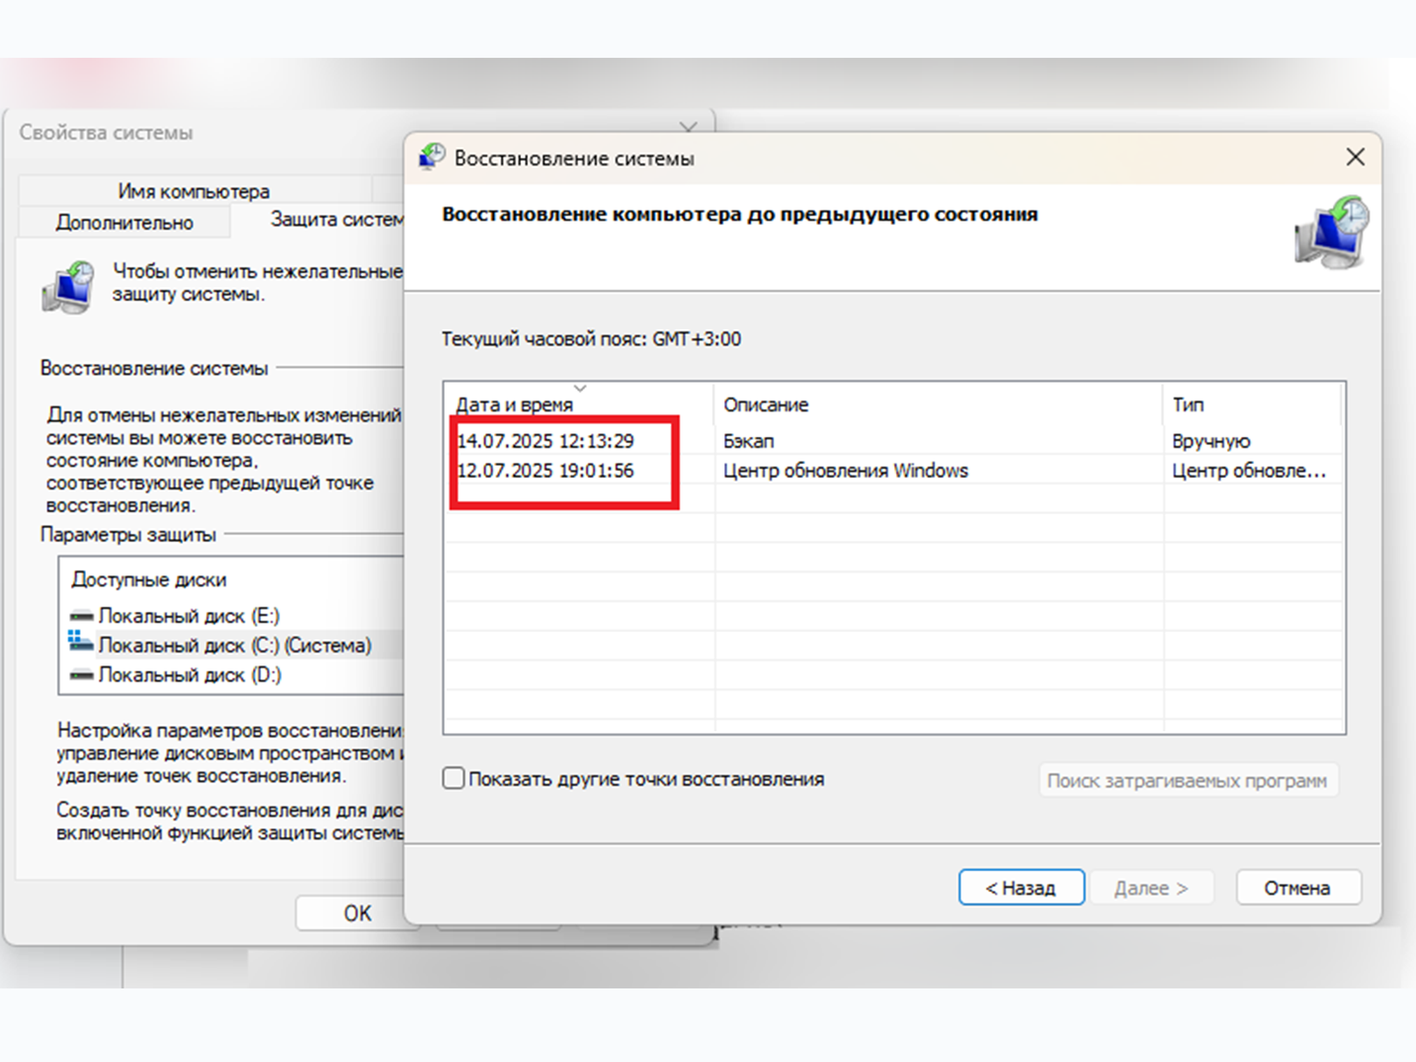Select the 14.07.2025 12:13:29 restore point

point(546,441)
